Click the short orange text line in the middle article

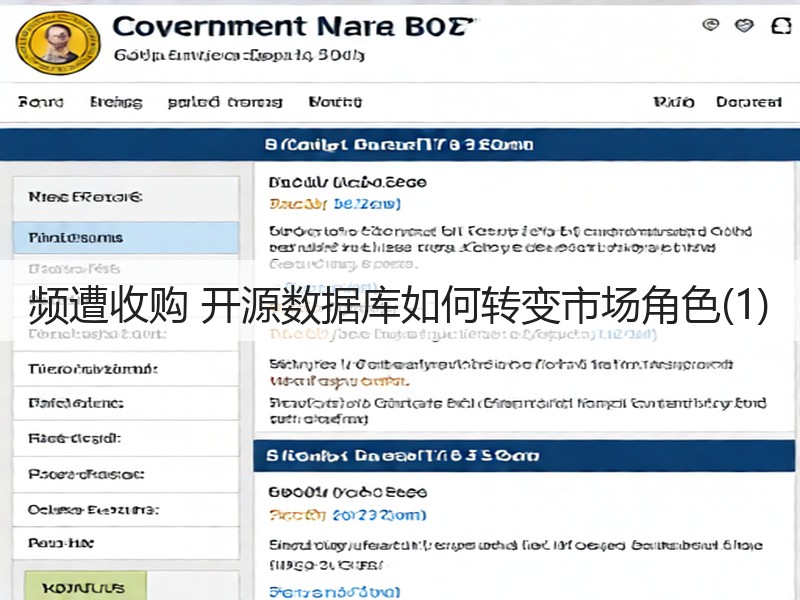[x=338, y=381]
